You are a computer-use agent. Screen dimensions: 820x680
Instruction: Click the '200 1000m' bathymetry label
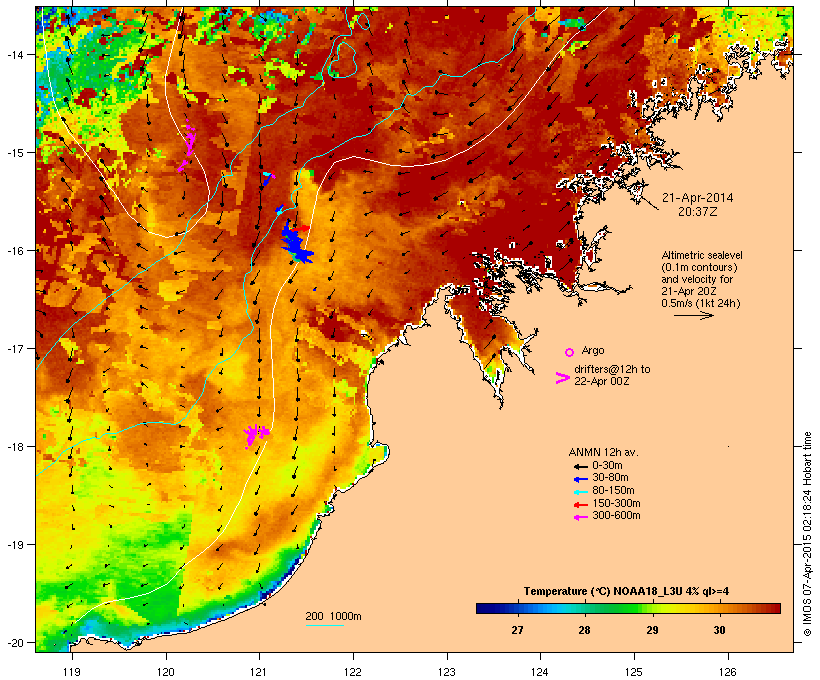pos(333,616)
